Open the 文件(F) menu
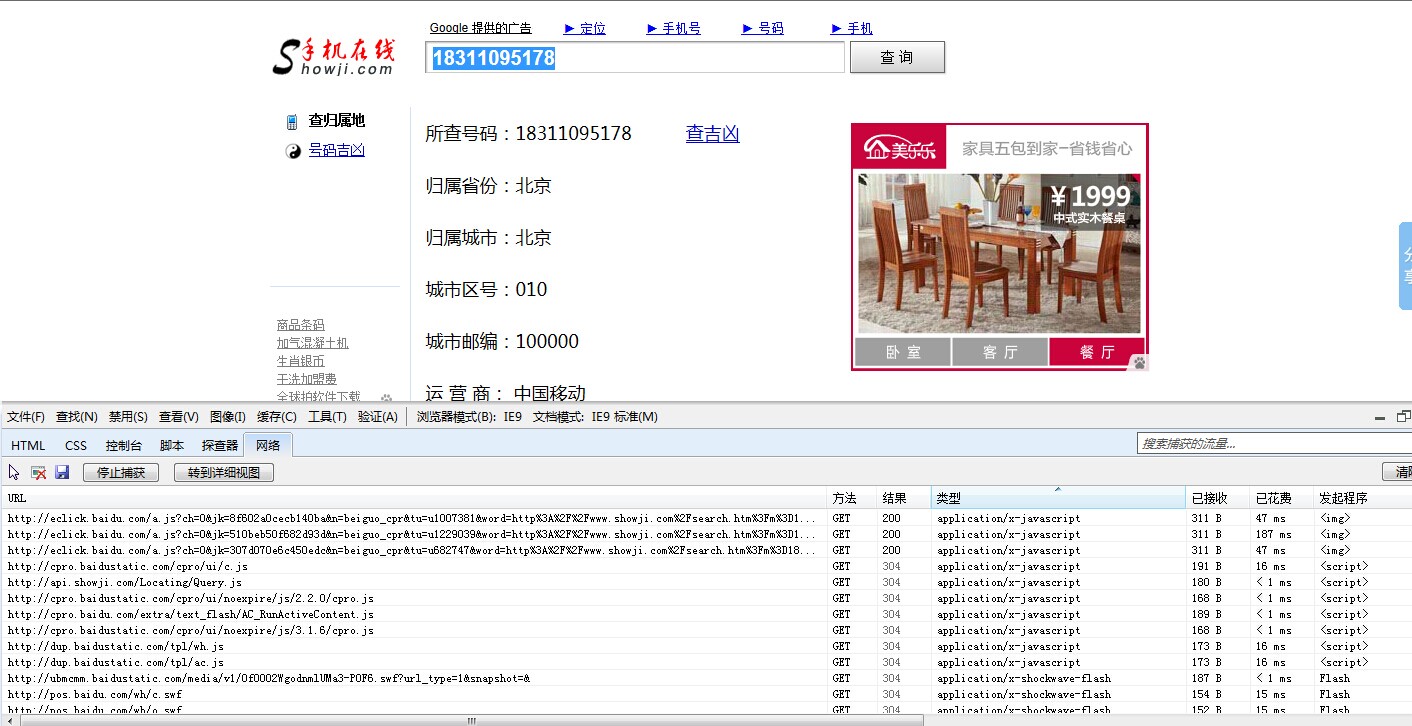The width and height of the screenshot is (1412, 726). point(26,417)
